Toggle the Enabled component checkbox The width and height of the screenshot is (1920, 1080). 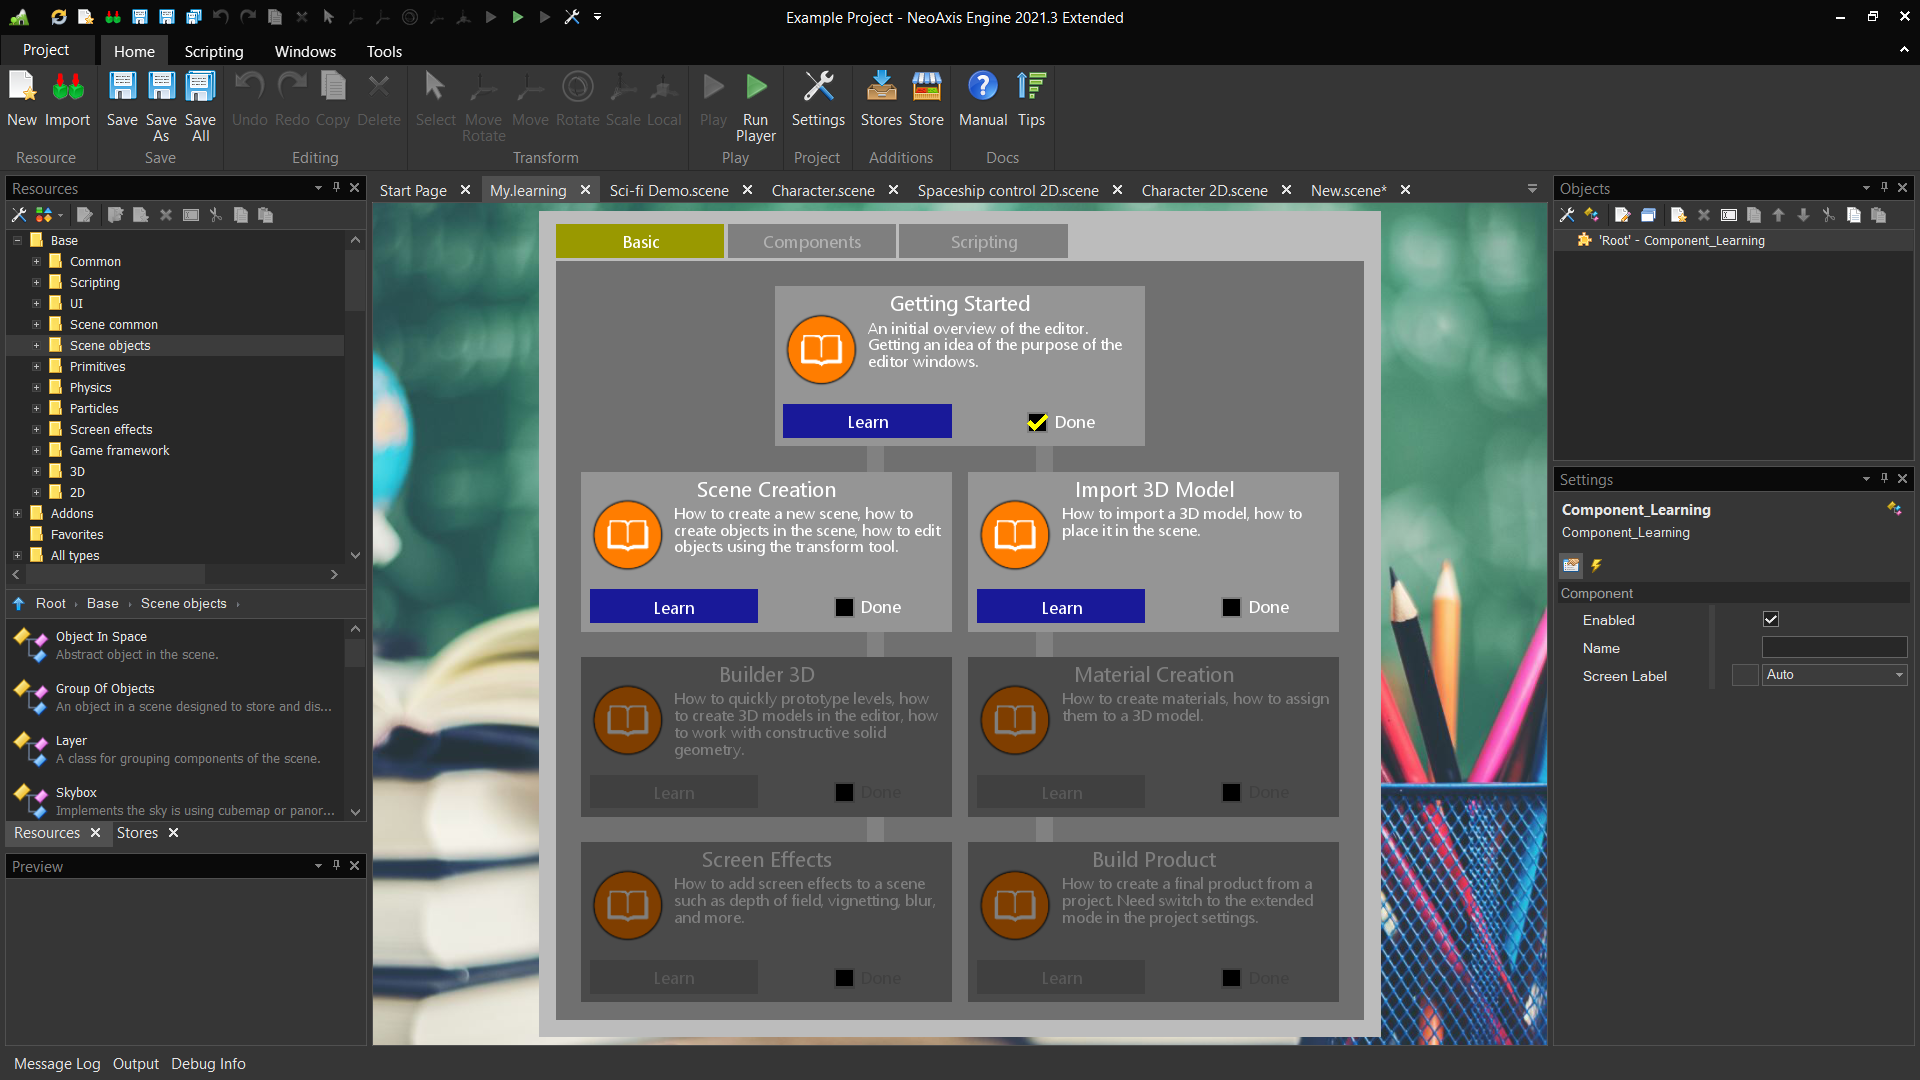click(1771, 620)
